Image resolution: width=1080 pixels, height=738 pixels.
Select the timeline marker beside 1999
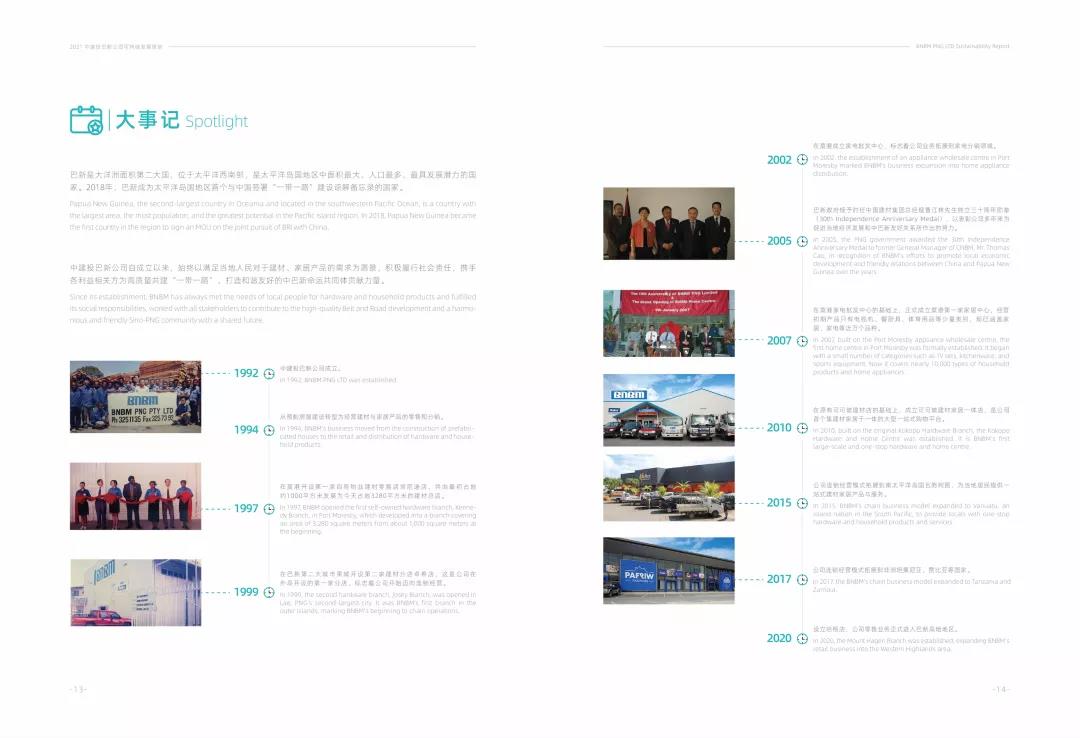269,592
